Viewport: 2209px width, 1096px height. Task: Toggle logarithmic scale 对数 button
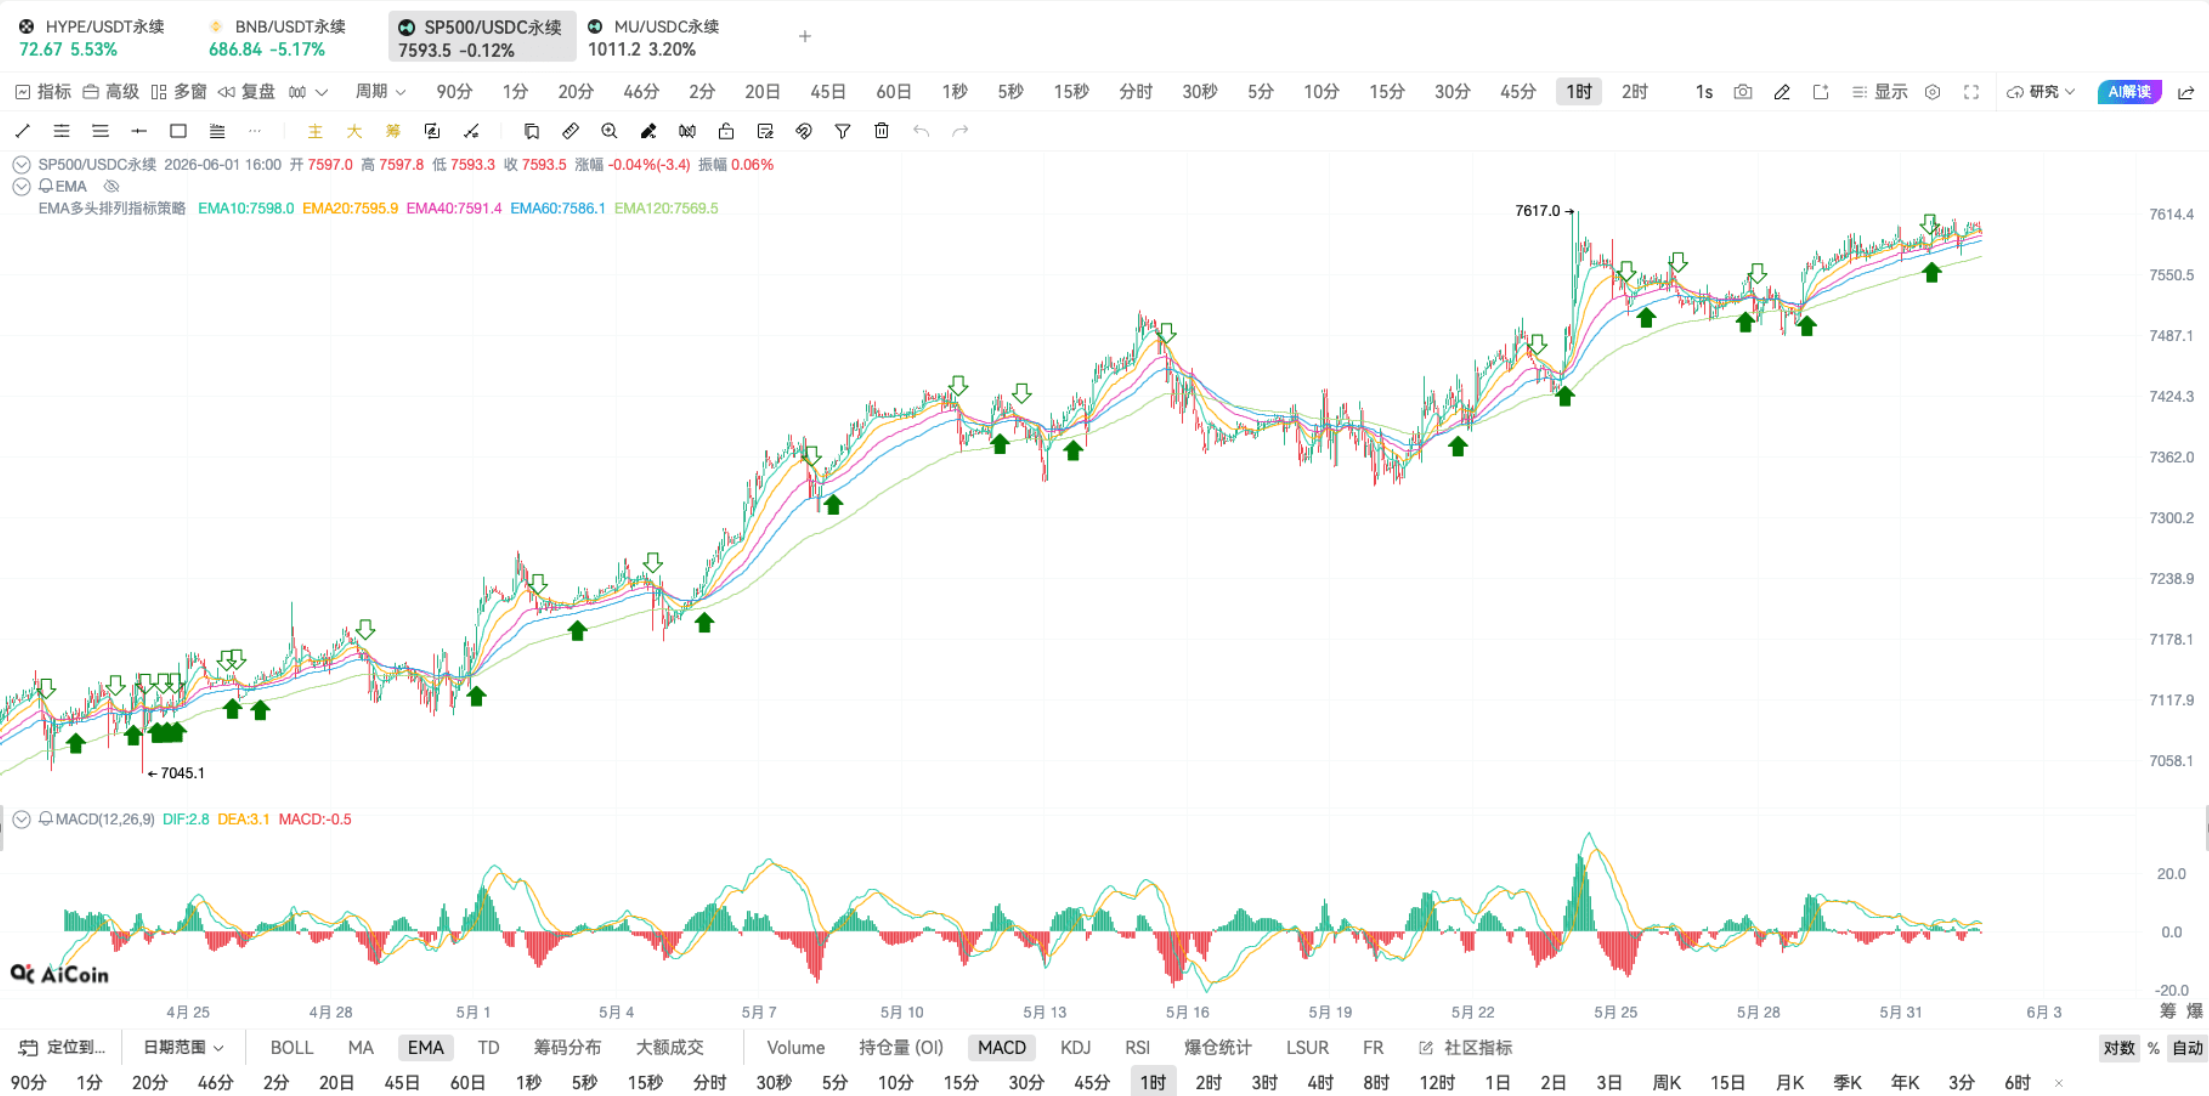pos(2119,1048)
